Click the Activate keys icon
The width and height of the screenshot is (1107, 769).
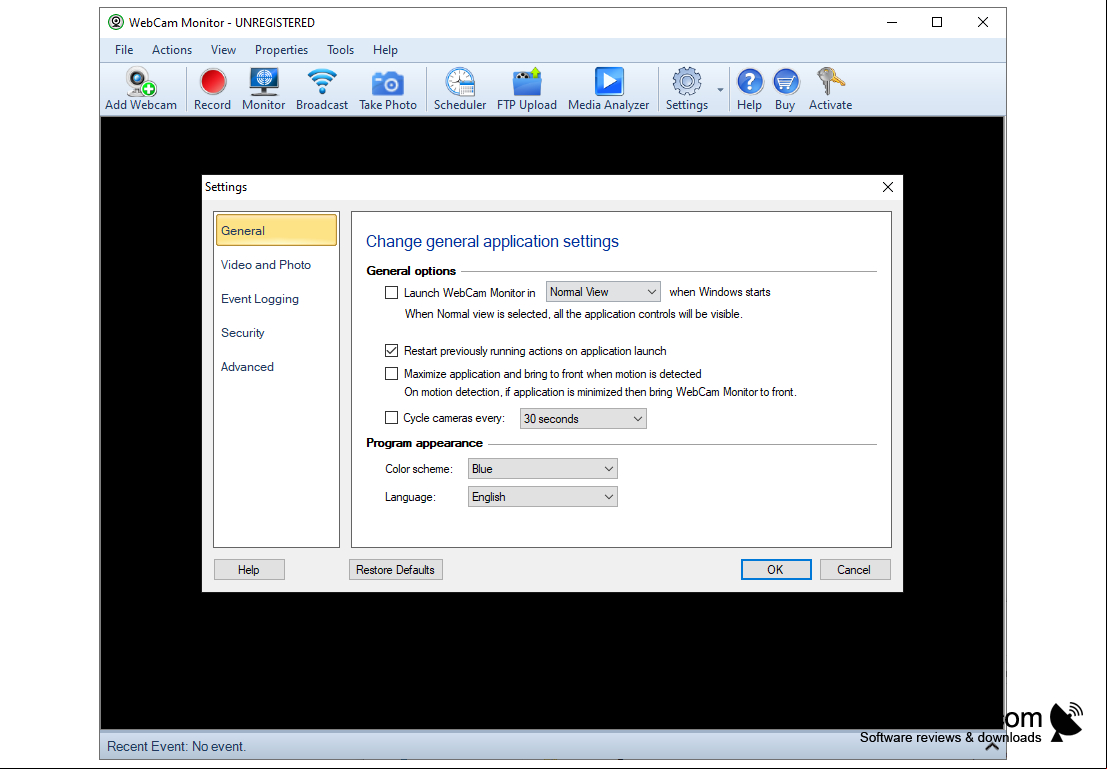click(x=830, y=89)
